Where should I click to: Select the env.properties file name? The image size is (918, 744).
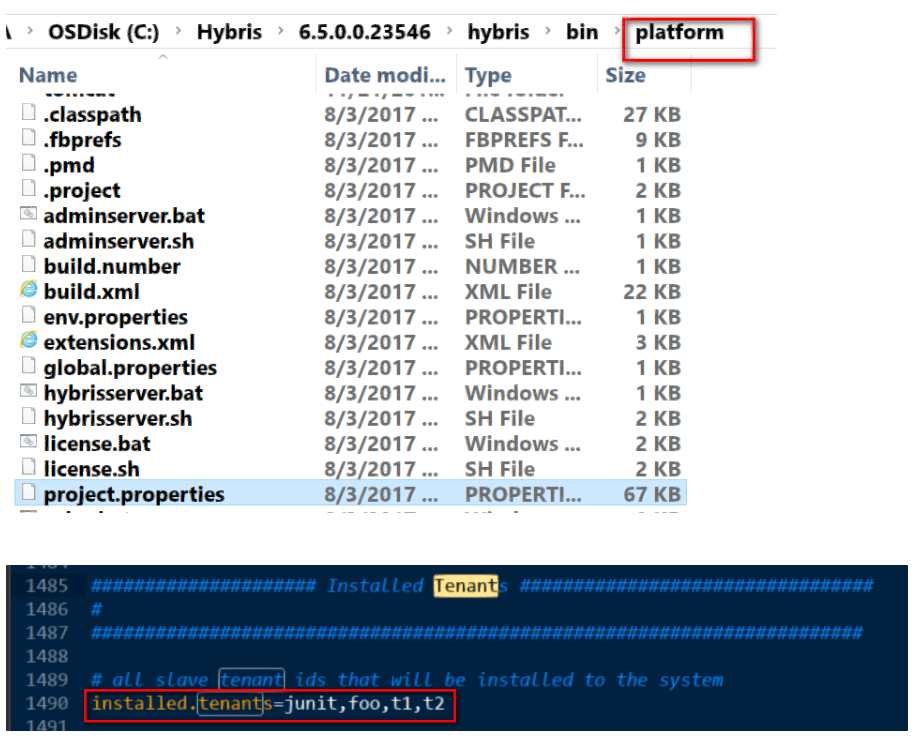click(x=116, y=317)
